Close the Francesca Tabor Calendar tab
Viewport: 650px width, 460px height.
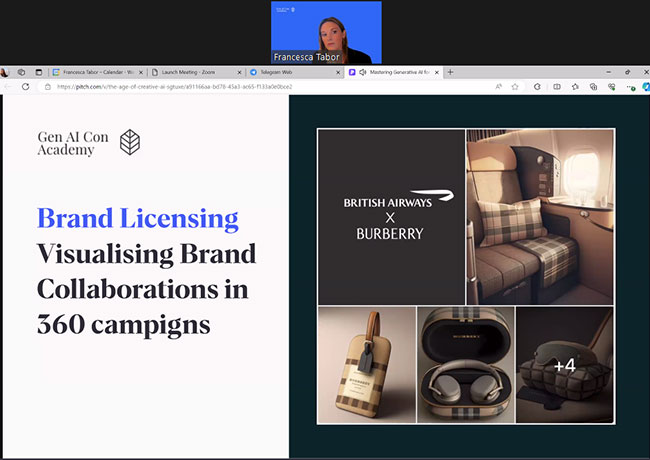tap(141, 73)
